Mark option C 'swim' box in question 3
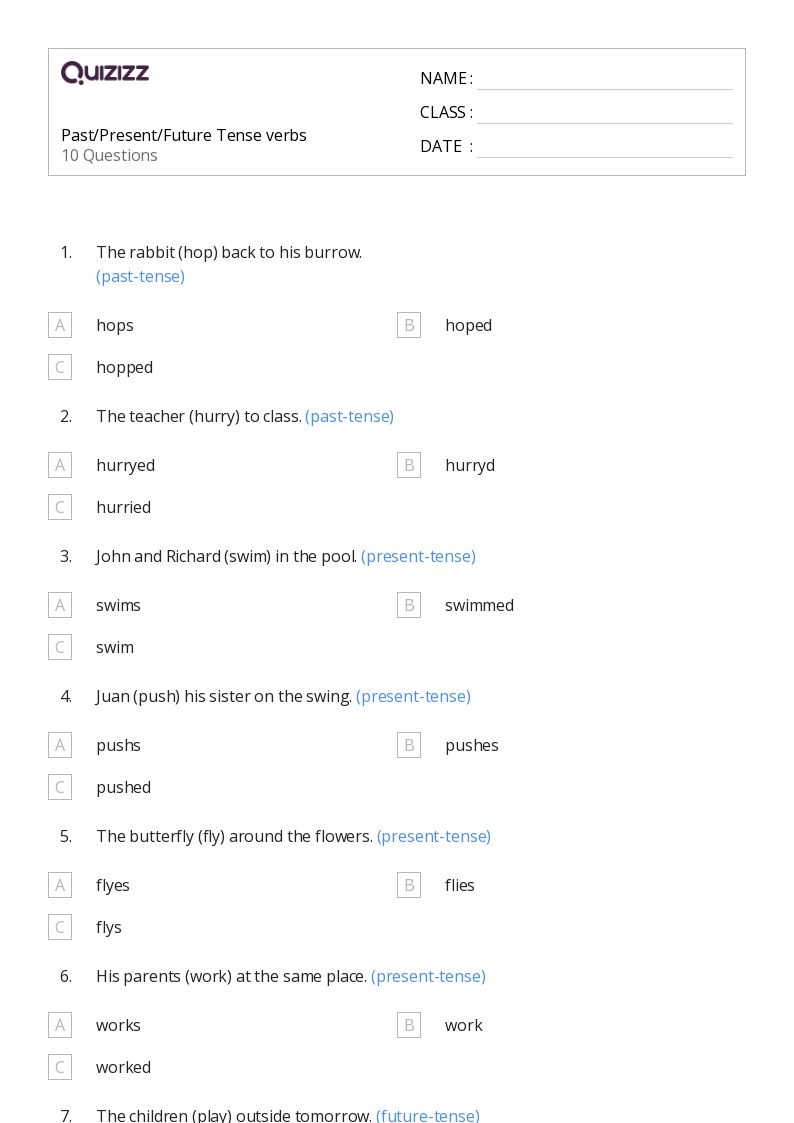 tap(60, 647)
